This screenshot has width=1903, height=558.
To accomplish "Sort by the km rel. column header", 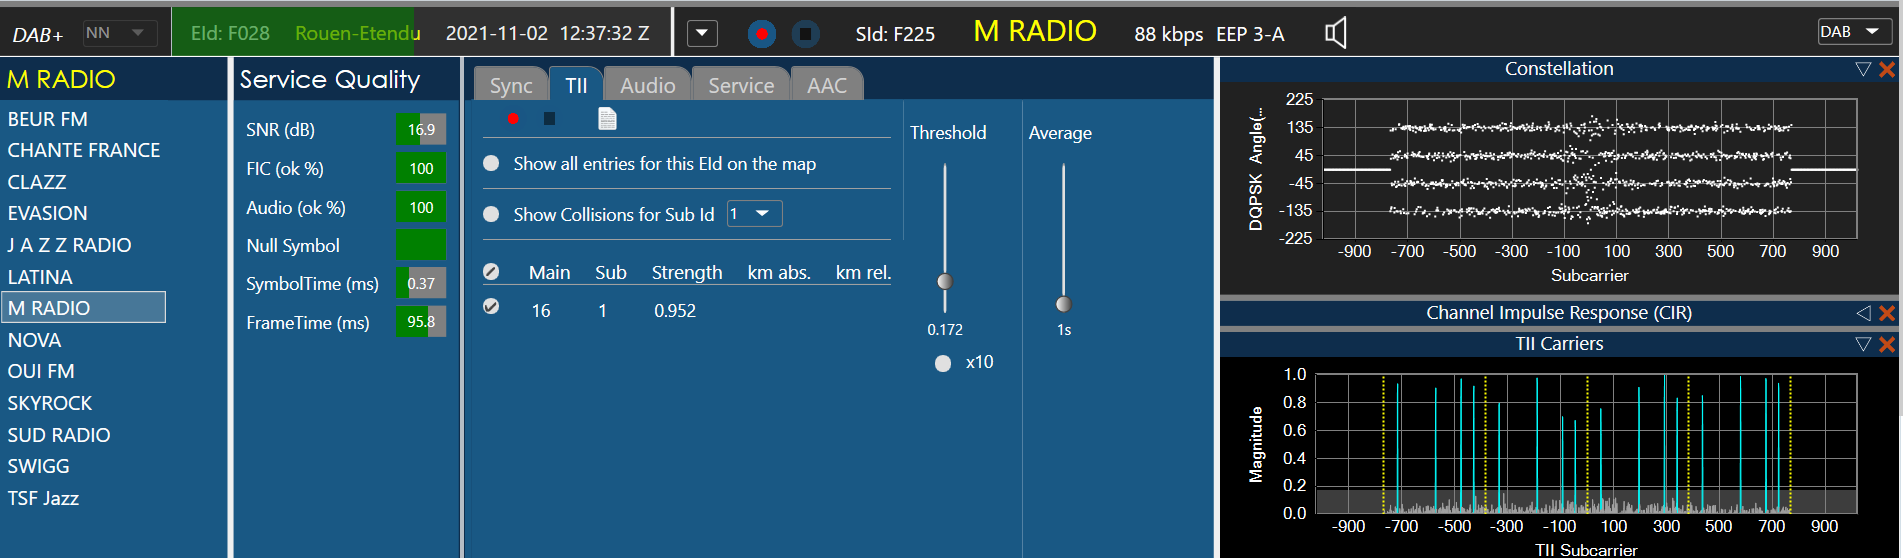I will pos(863,272).
